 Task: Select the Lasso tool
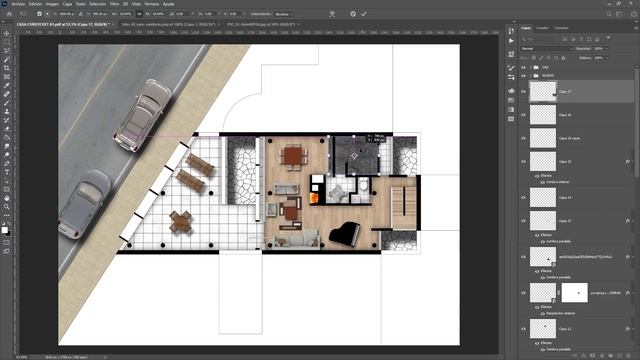pyautogui.click(x=7, y=51)
